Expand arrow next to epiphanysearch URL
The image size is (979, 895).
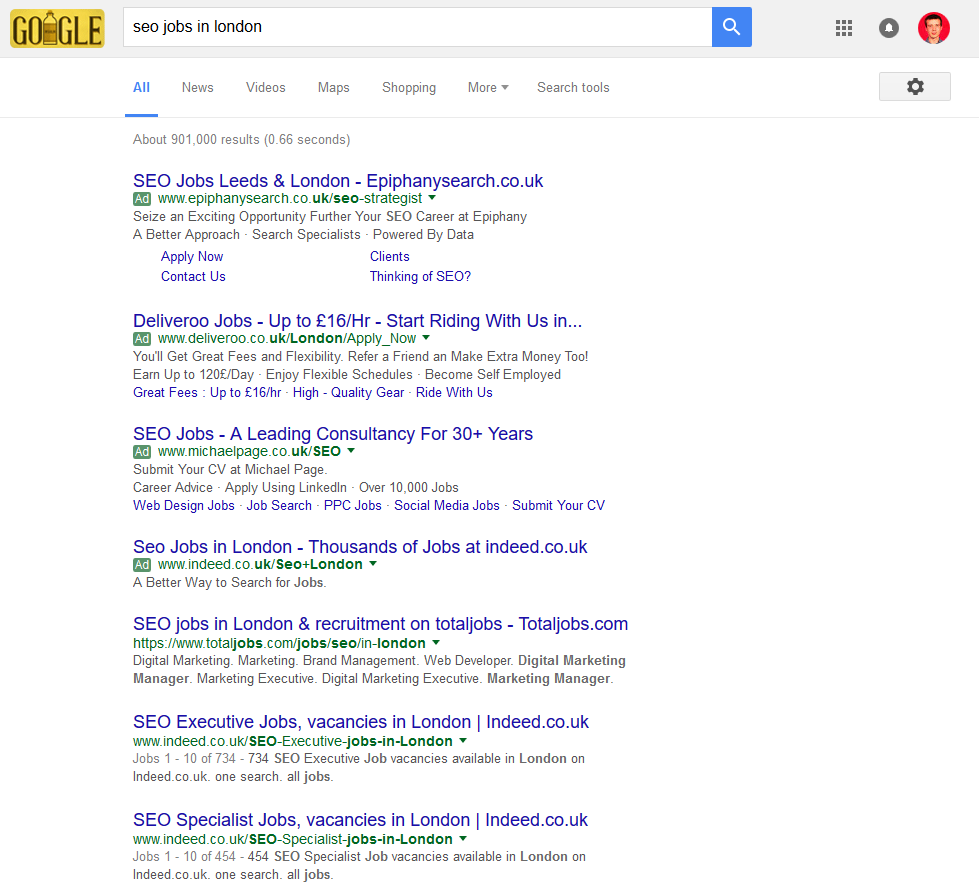coord(432,197)
